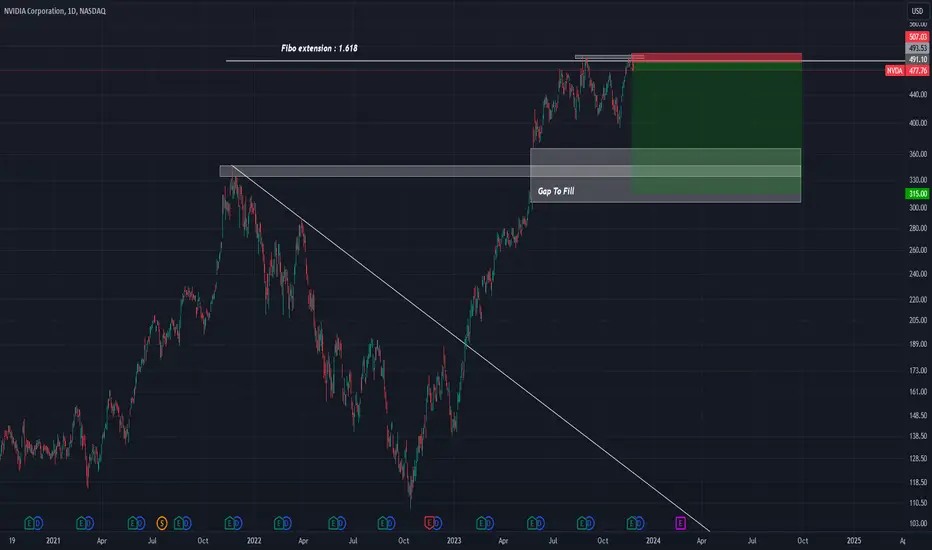932x550 pixels.
Task: Click the earnings E marker just left of 2022
Action: [229, 523]
